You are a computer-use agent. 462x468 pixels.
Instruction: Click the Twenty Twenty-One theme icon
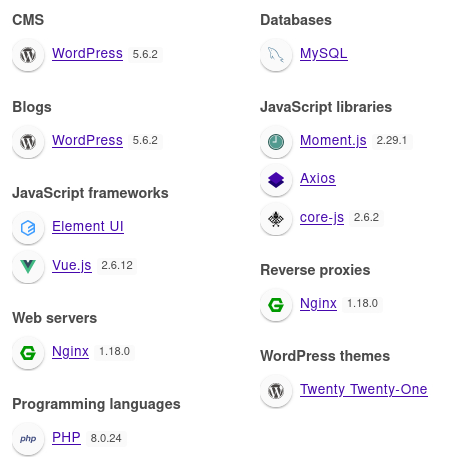pos(276,391)
